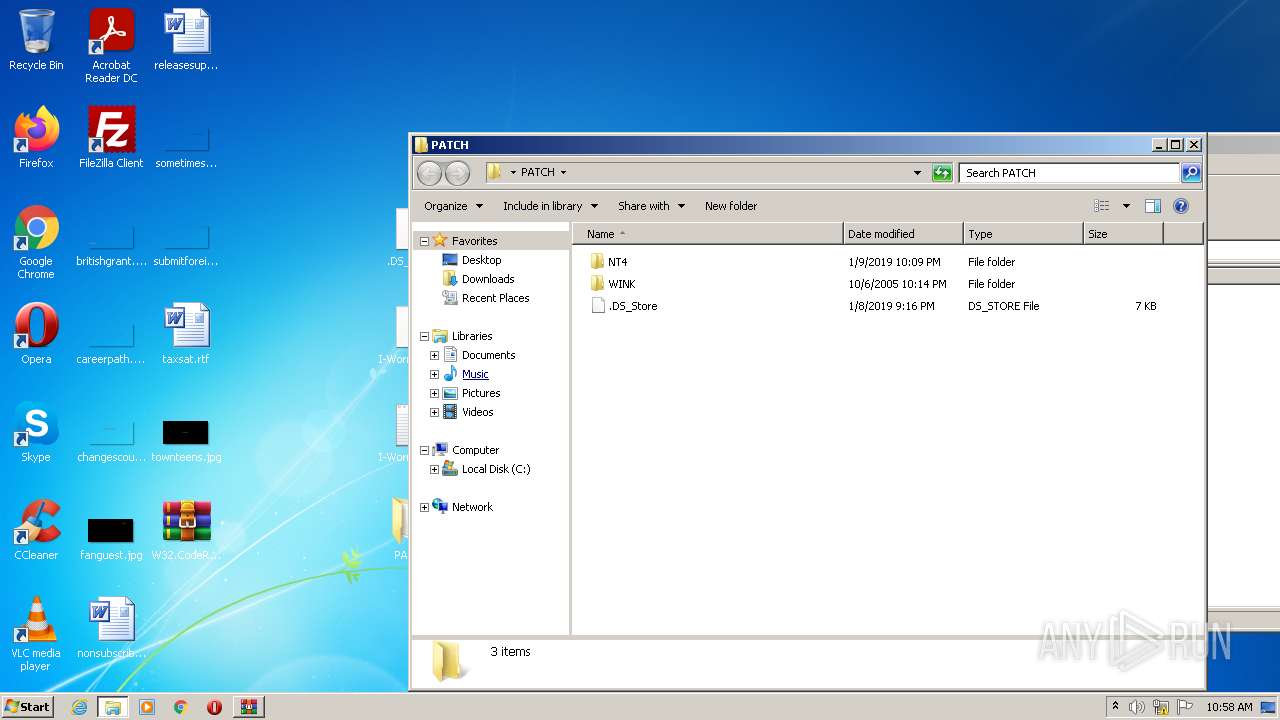Select the .DS_Store file
Viewport: 1280px width, 720px height.
632,306
